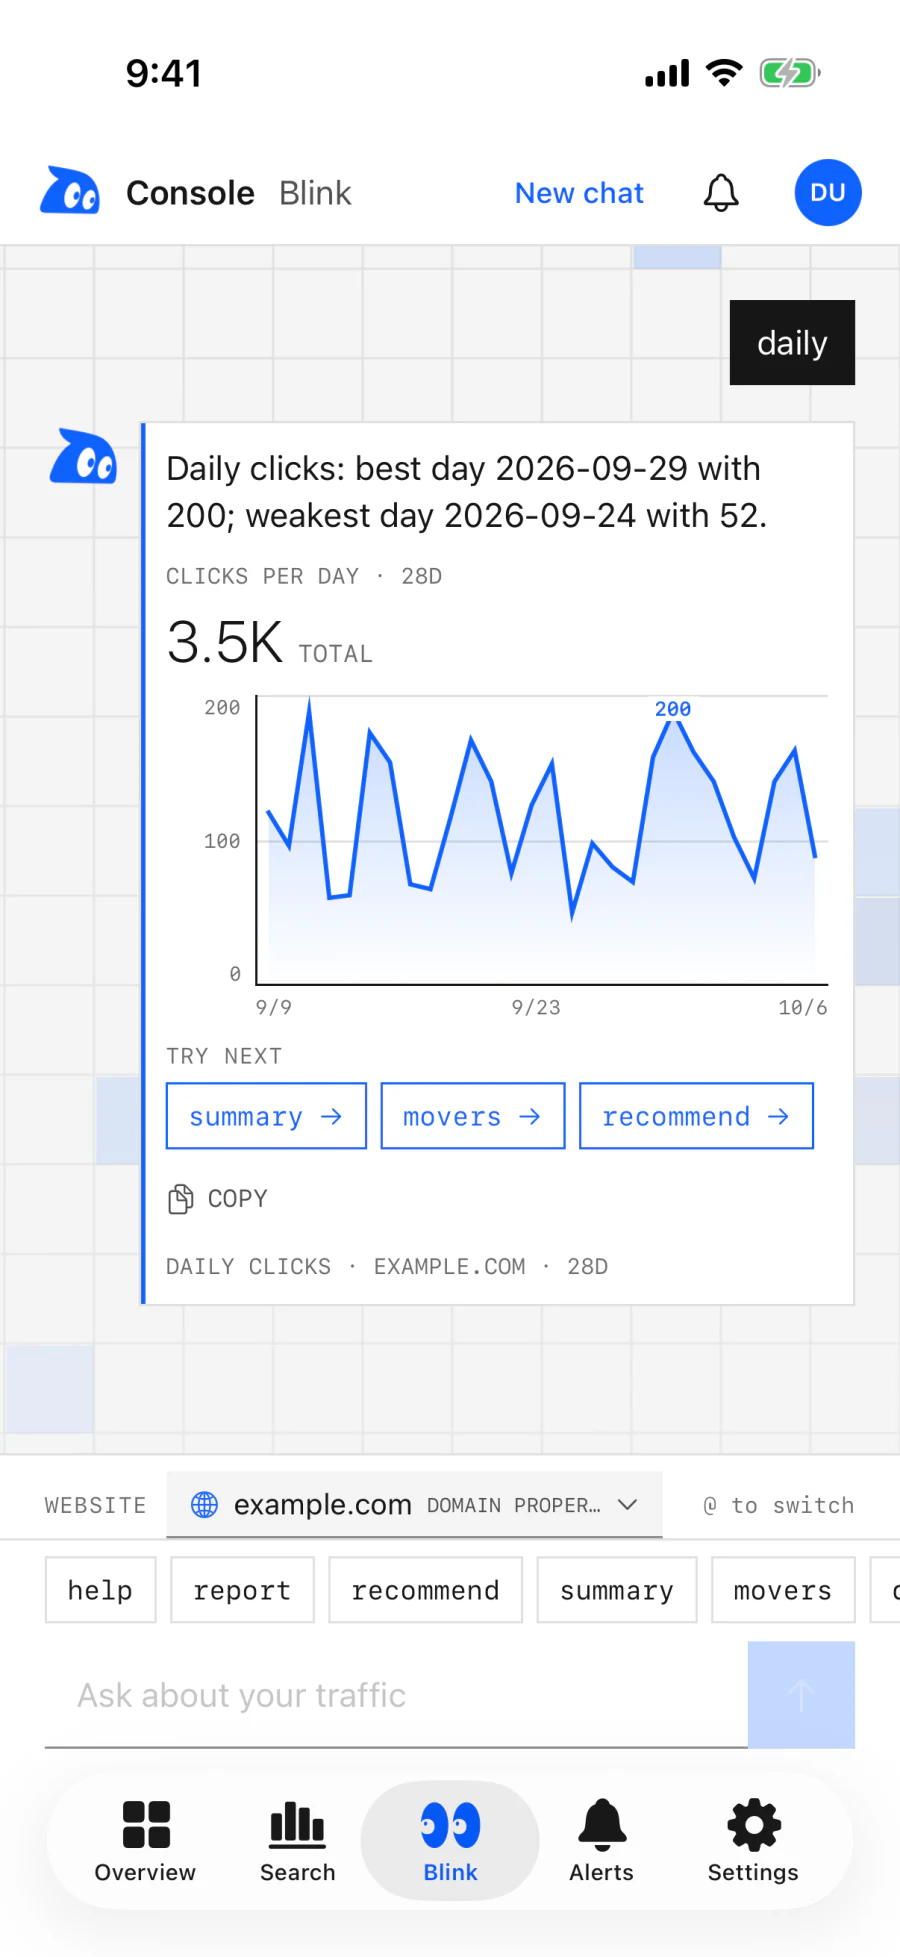
Task: Tap the 'DAILY CLICKS · EXAMPLE.COM · 28D' footer
Action: (387, 1266)
